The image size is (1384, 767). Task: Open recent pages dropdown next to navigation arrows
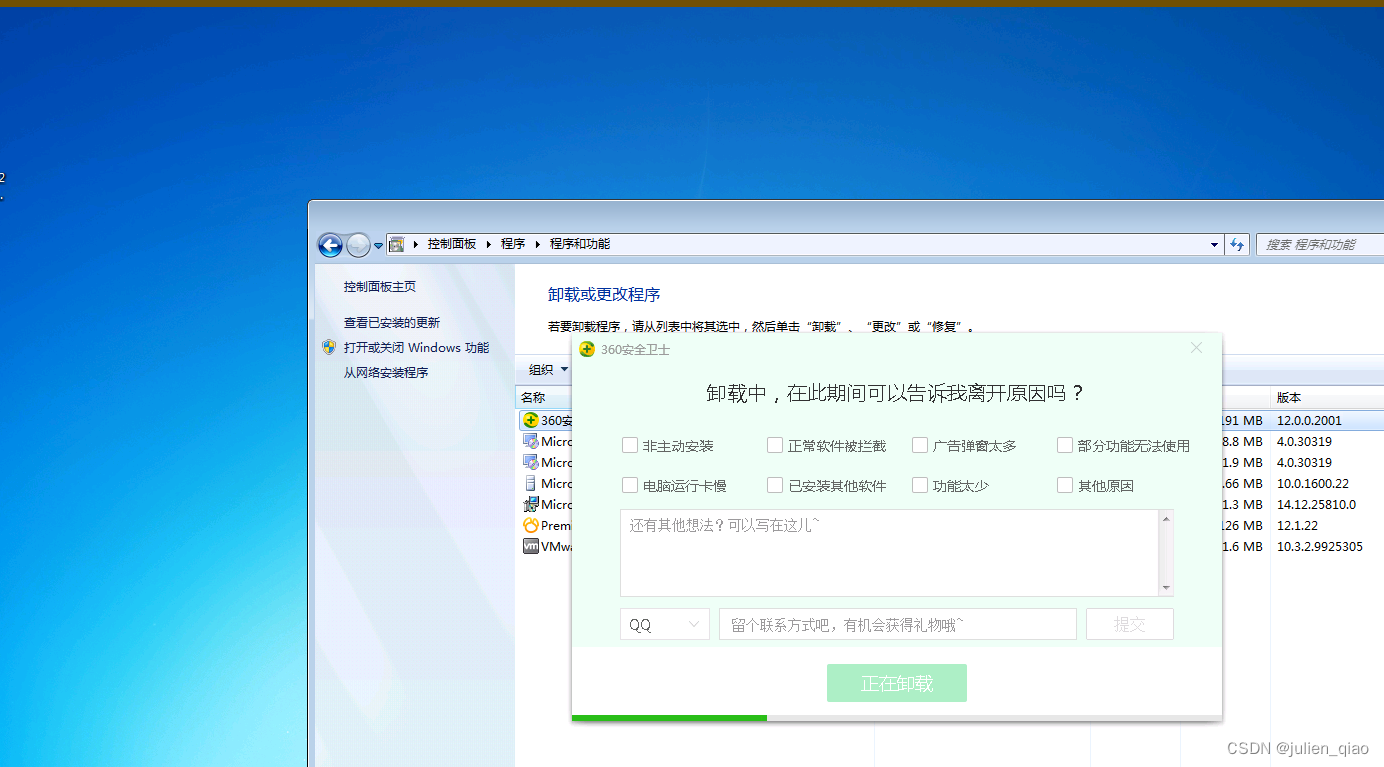coord(378,245)
